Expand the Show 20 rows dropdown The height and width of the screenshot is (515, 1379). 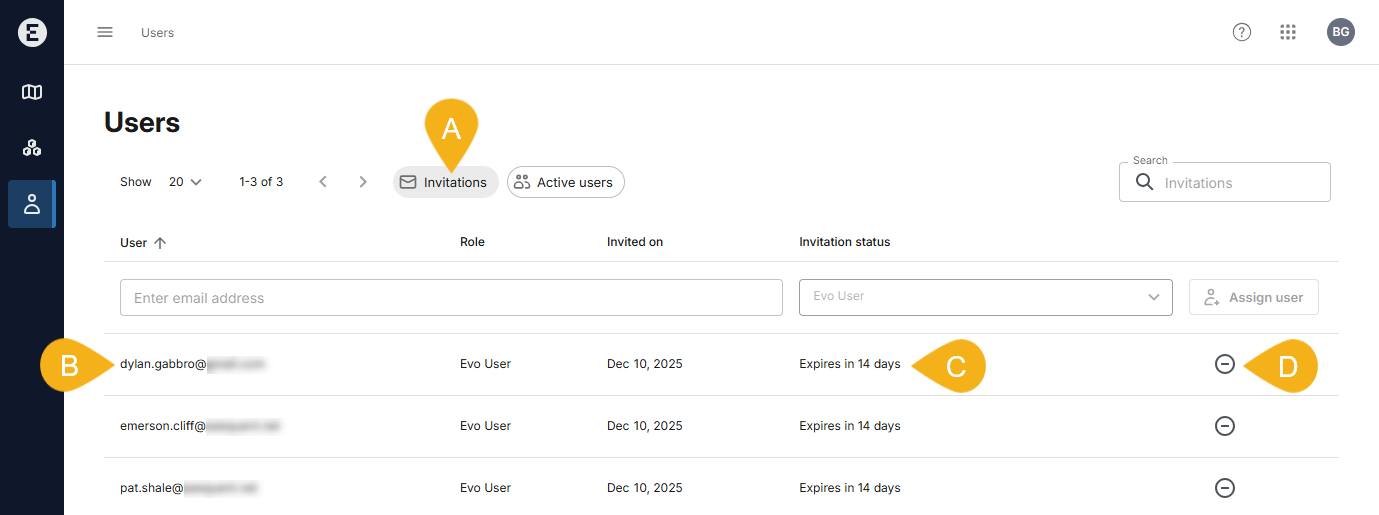coord(185,182)
